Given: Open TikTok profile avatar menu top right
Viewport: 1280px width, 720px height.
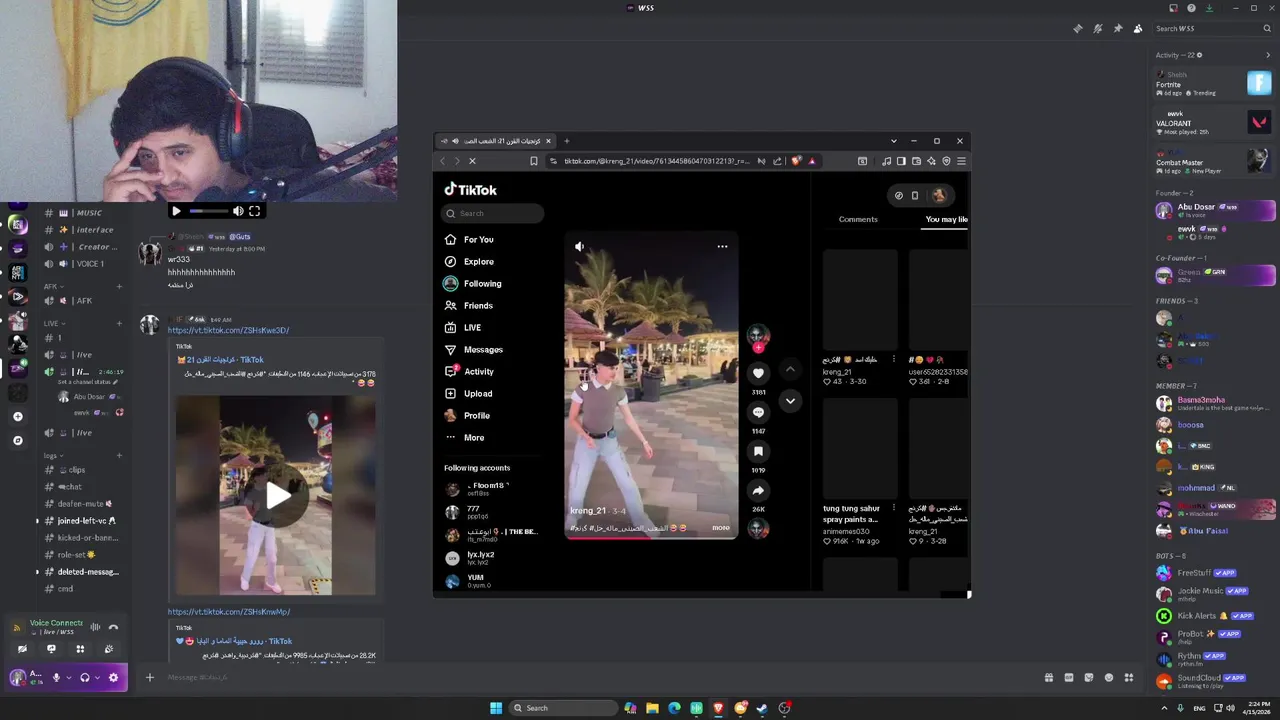Looking at the screenshot, I should click(x=938, y=195).
